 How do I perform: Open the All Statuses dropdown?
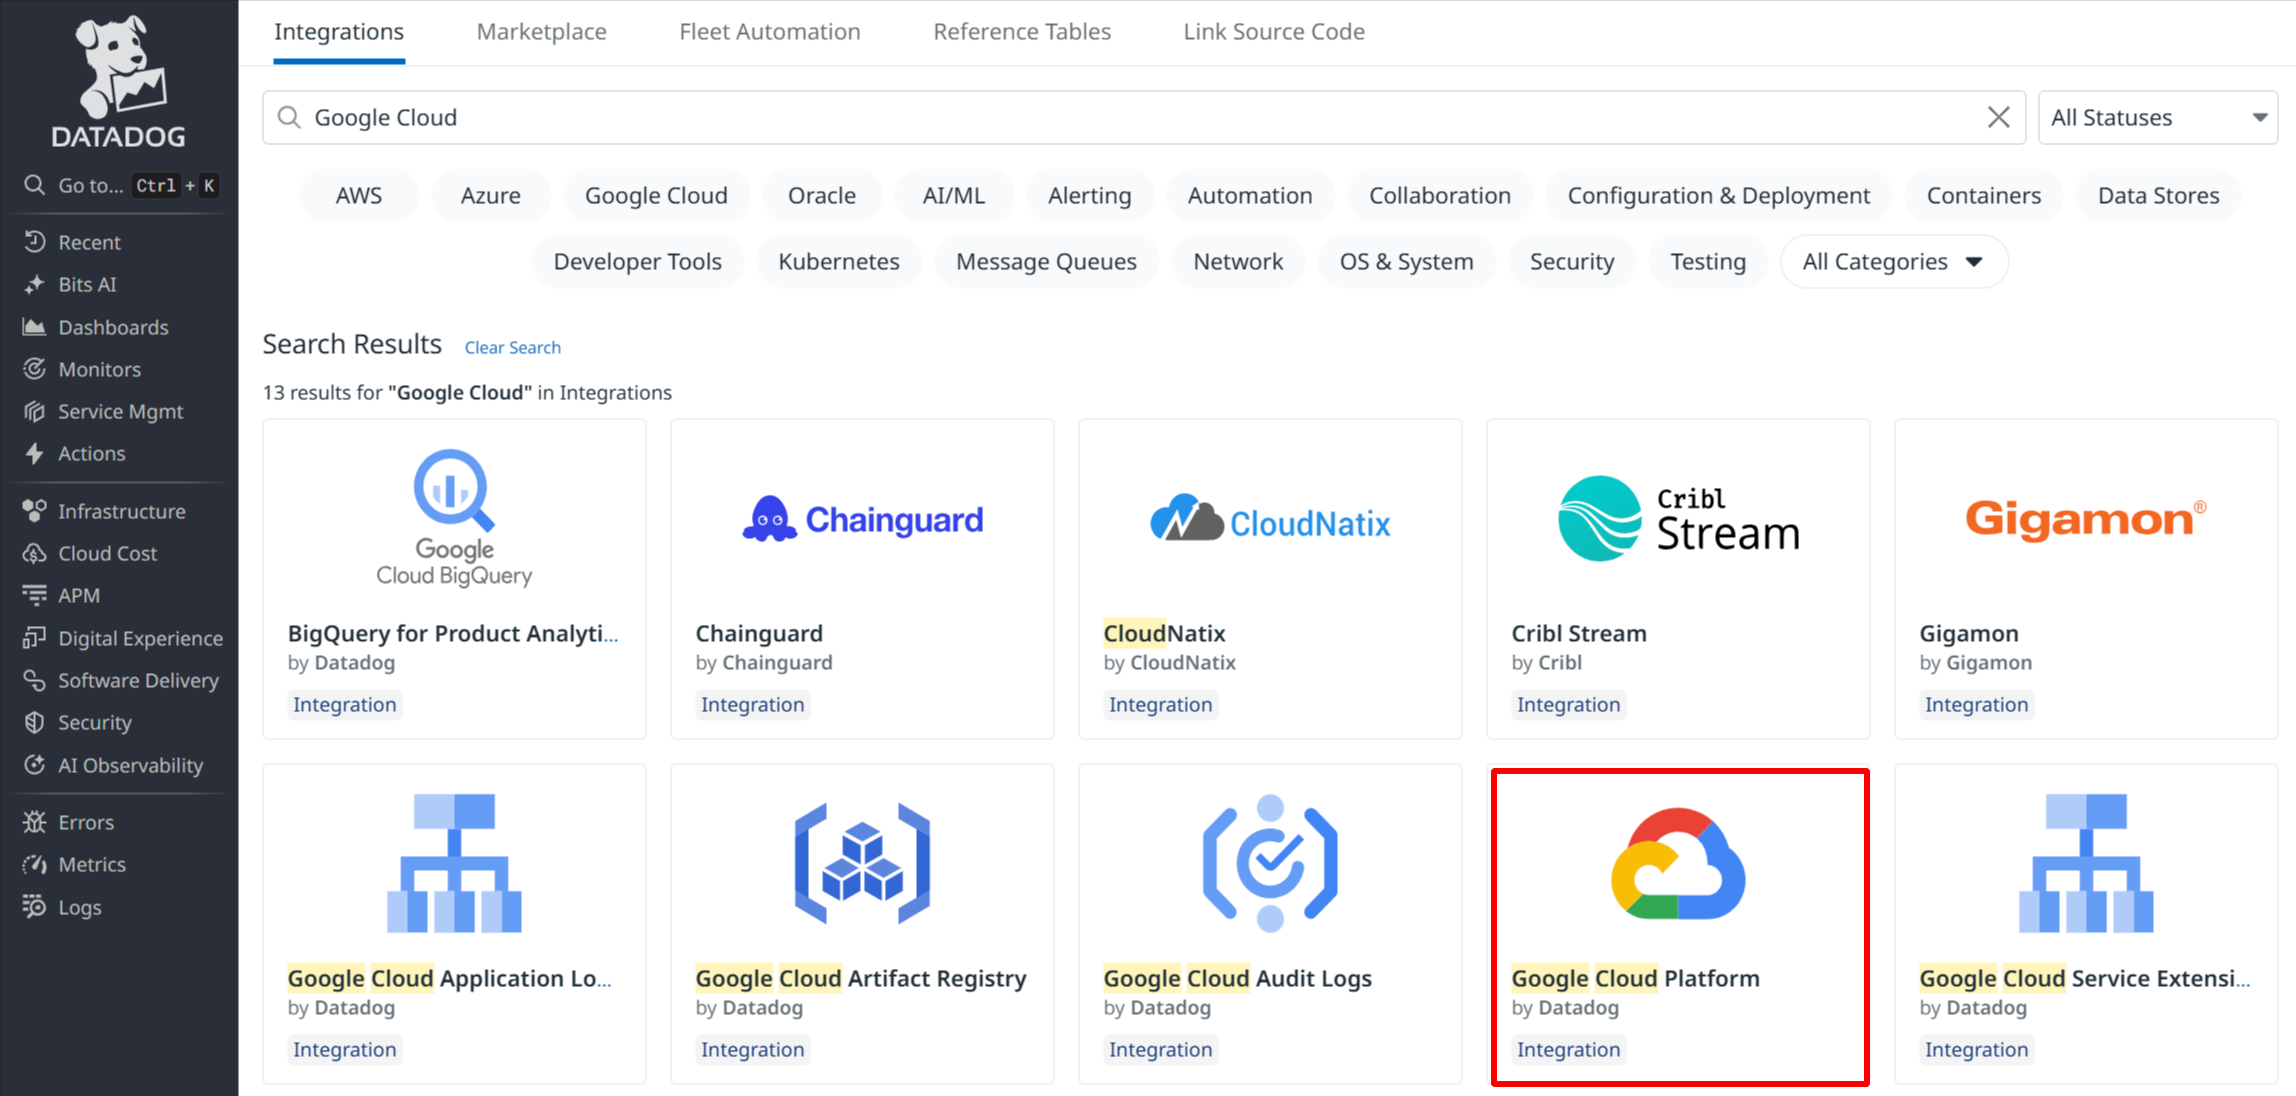pyautogui.click(x=2157, y=117)
